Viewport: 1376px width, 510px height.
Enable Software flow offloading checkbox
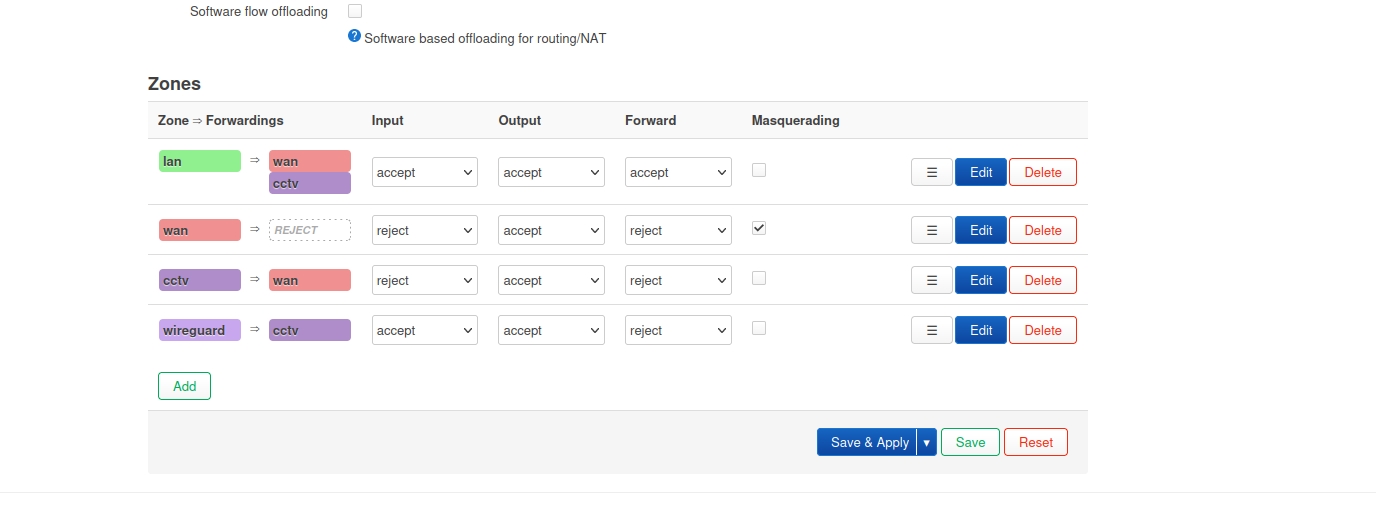point(355,11)
